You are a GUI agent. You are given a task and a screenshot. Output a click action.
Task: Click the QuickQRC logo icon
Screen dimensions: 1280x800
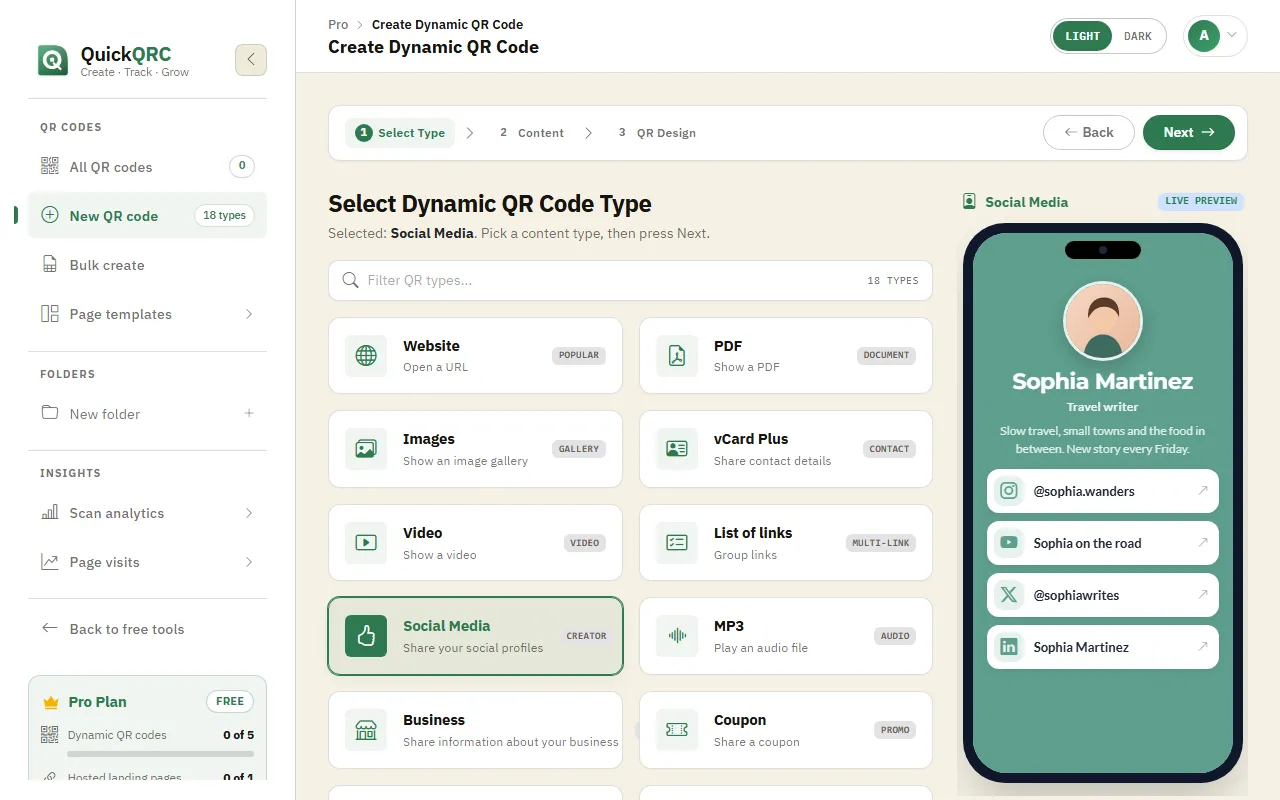point(53,60)
